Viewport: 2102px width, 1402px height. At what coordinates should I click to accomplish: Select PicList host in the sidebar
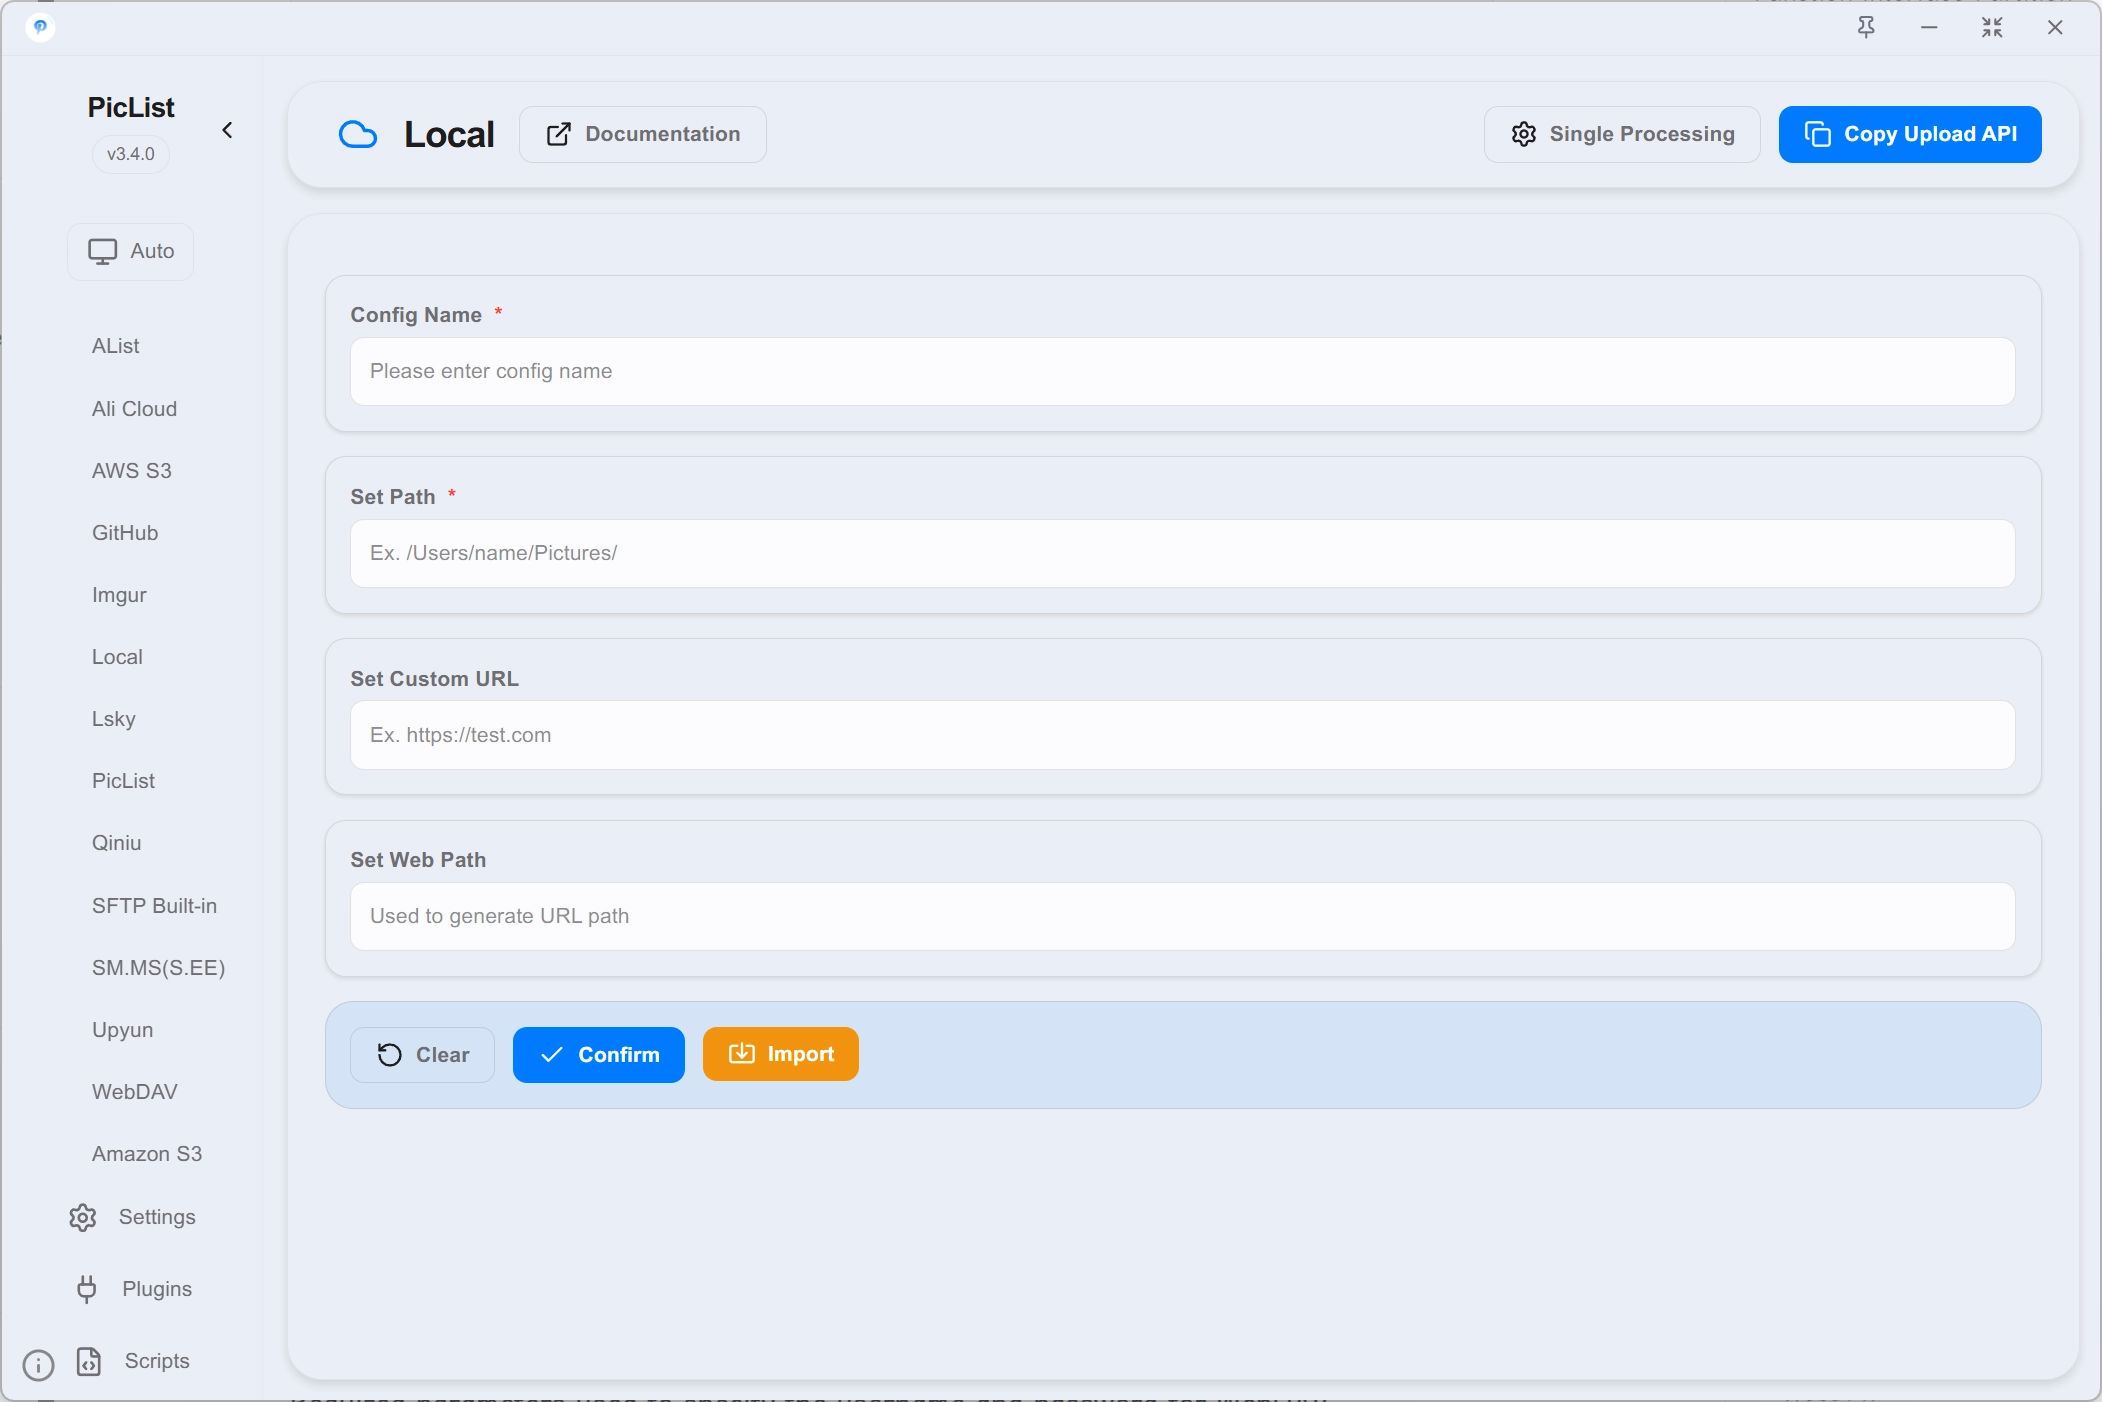123,781
